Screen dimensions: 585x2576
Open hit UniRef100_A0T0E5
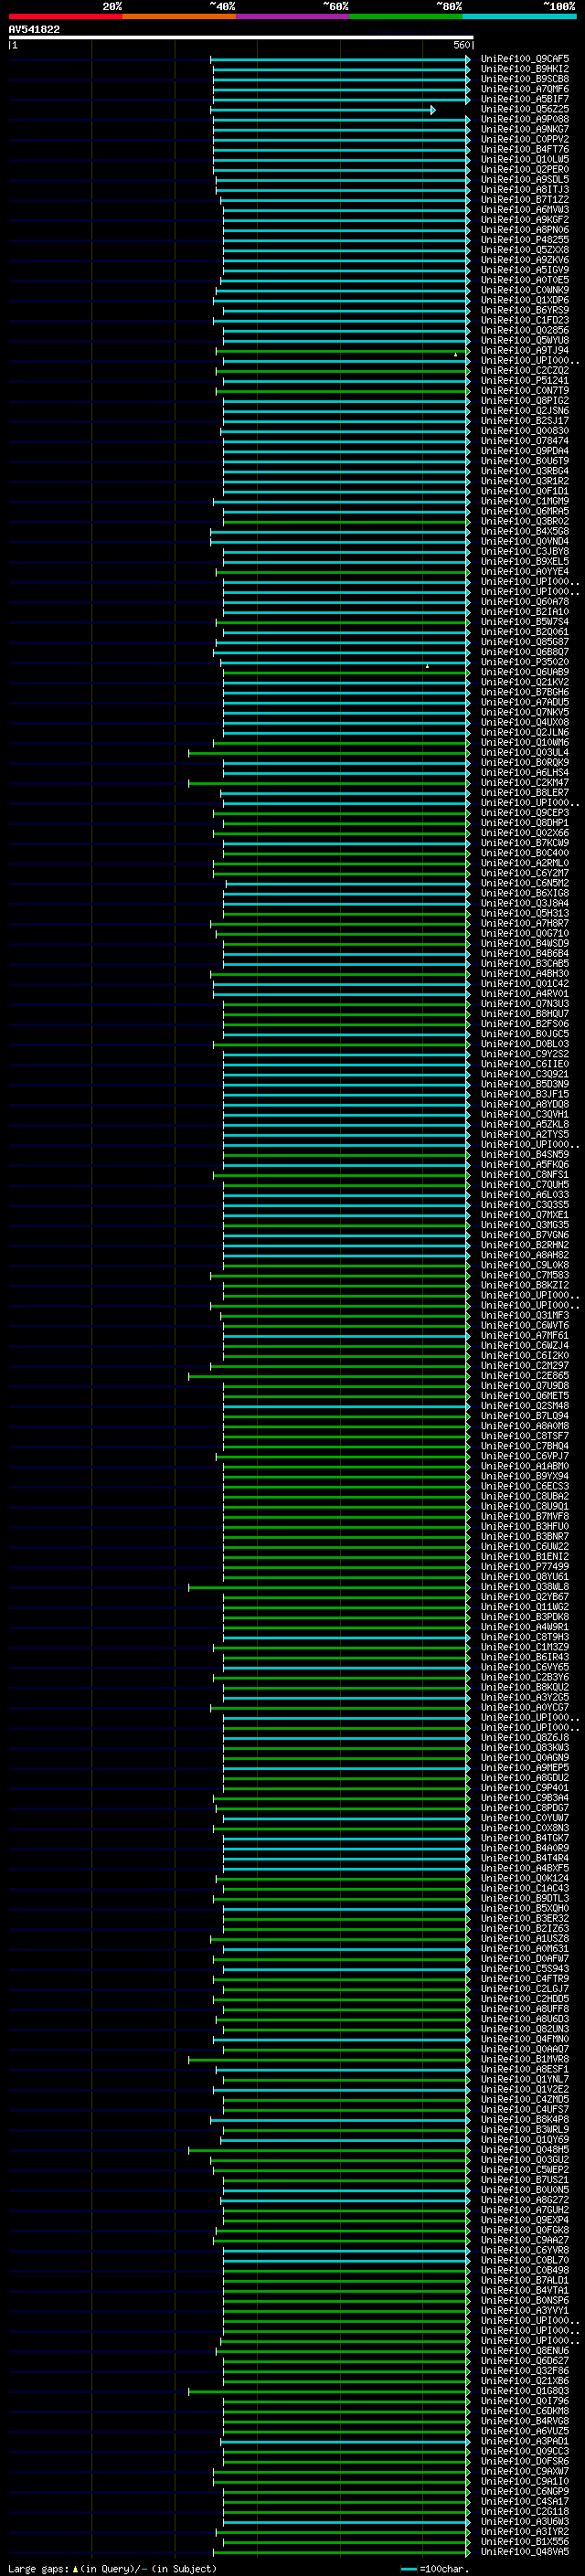pos(525,280)
